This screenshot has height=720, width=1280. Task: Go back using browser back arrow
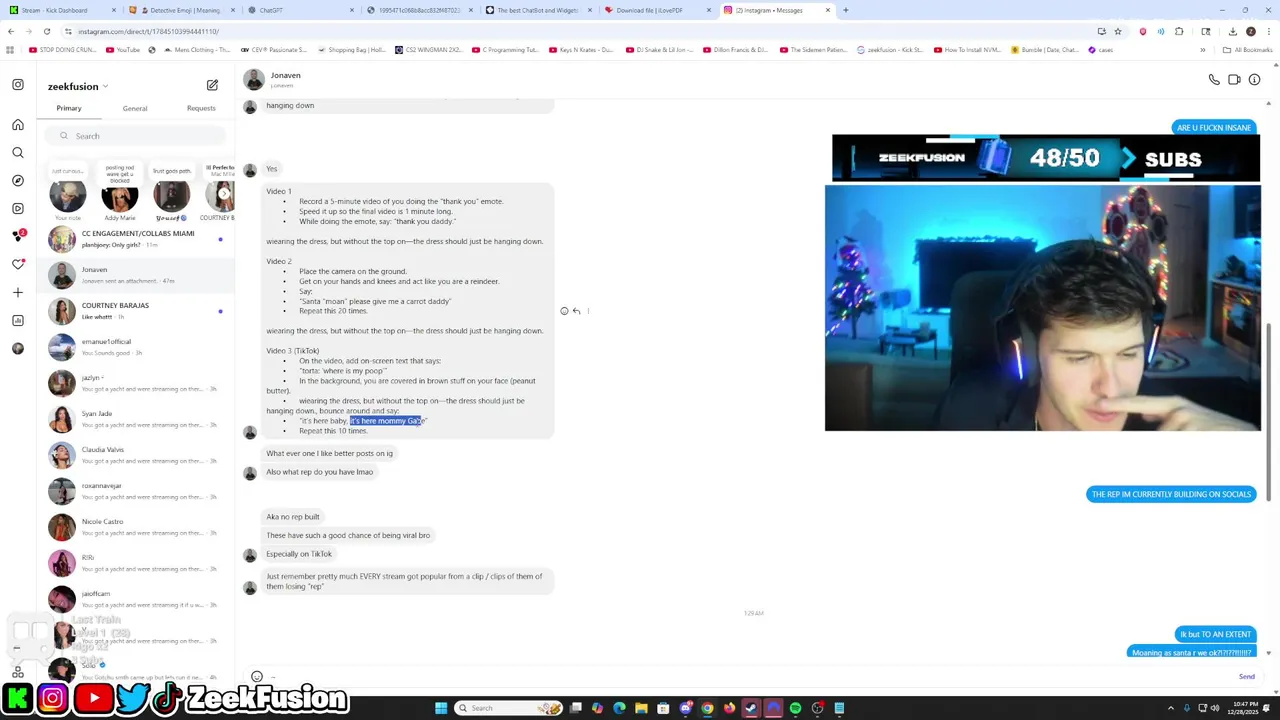11,31
